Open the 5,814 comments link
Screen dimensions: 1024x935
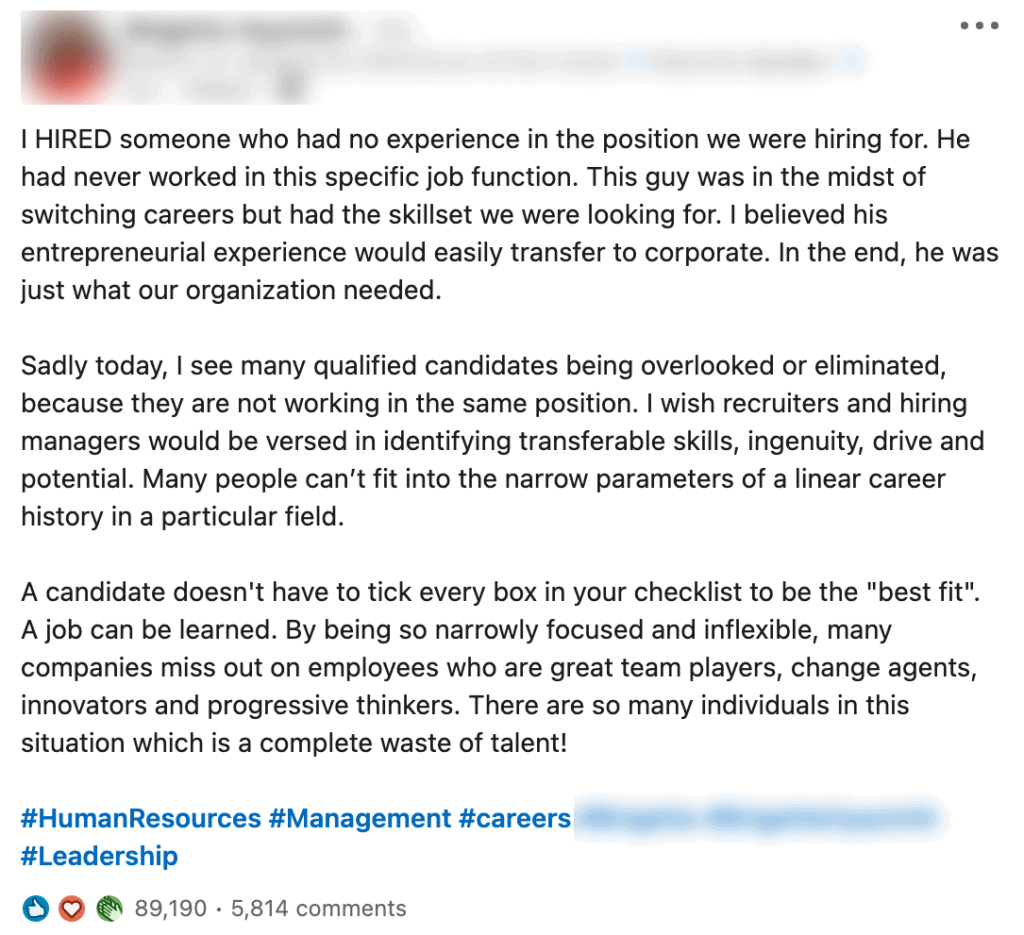(x=319, y=909)
